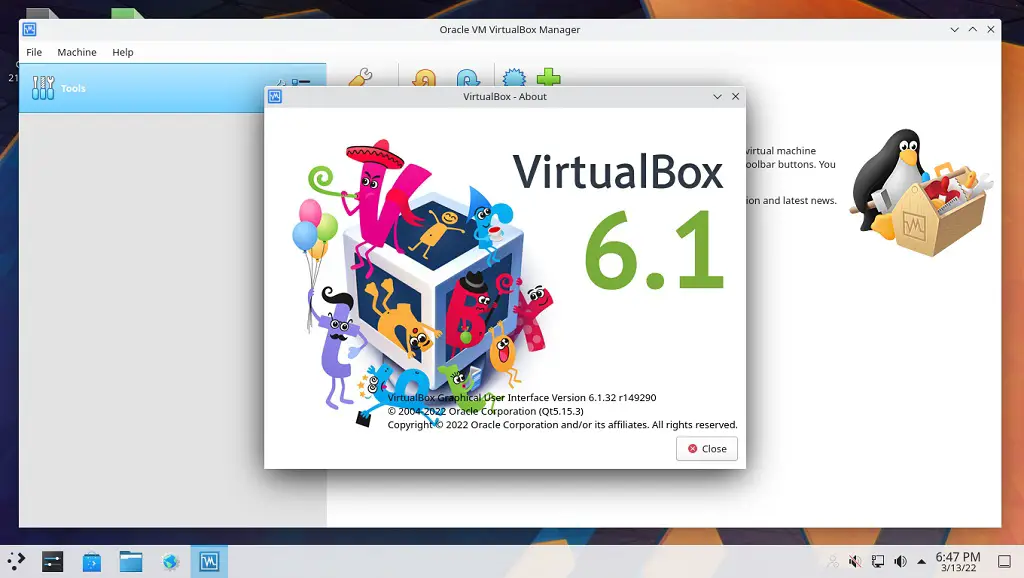Click the large green 6.1 version number
This screenshot has width=1024, height=578.
654,250
